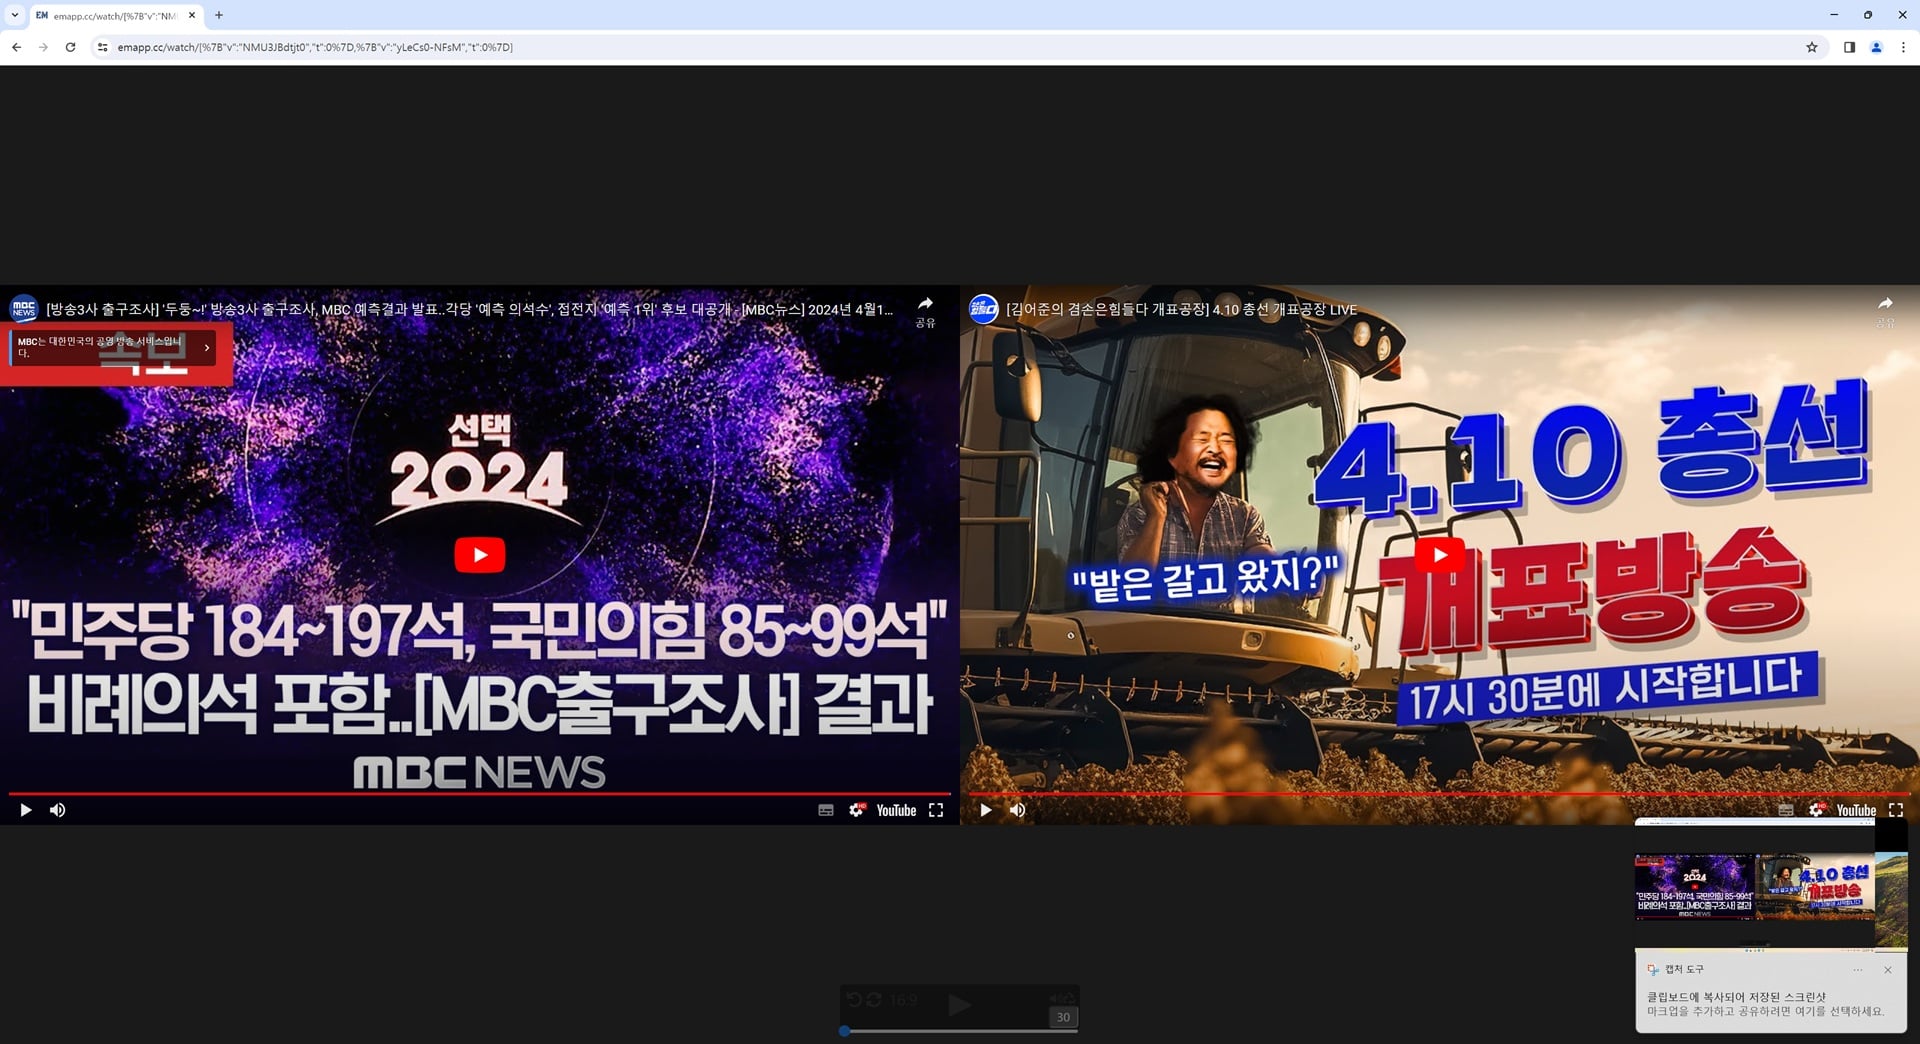This screenshot has width=1920, height=1044.
Task: Click the emapp global play button
Action: 958,1004
